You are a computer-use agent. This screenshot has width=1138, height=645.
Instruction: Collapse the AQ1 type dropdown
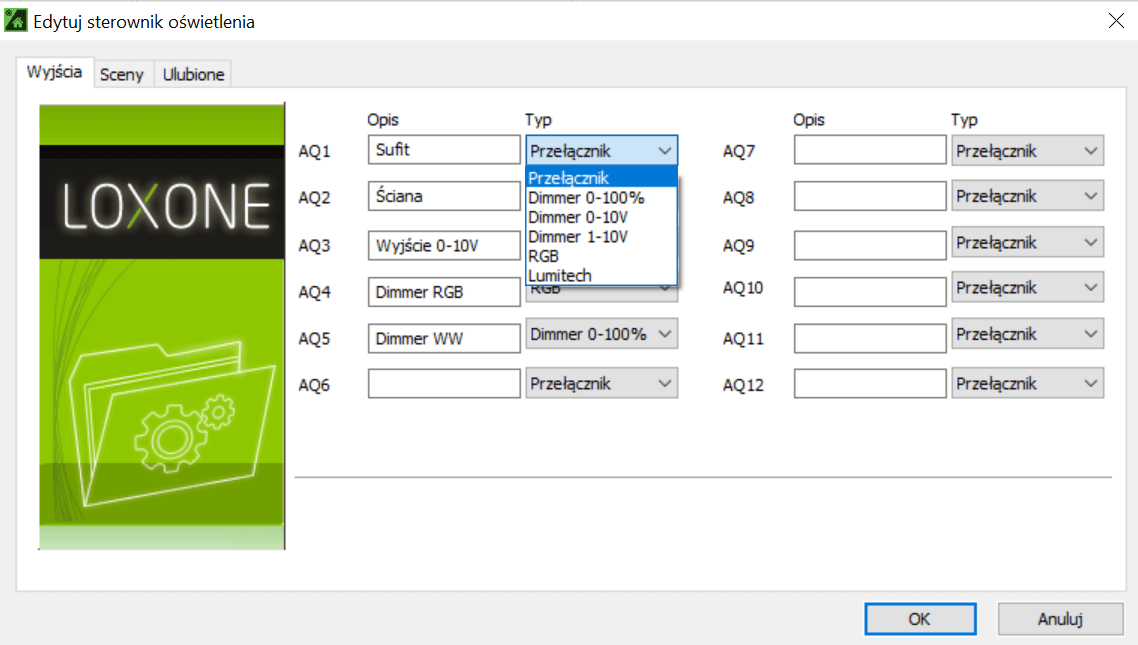click(665, 151)
